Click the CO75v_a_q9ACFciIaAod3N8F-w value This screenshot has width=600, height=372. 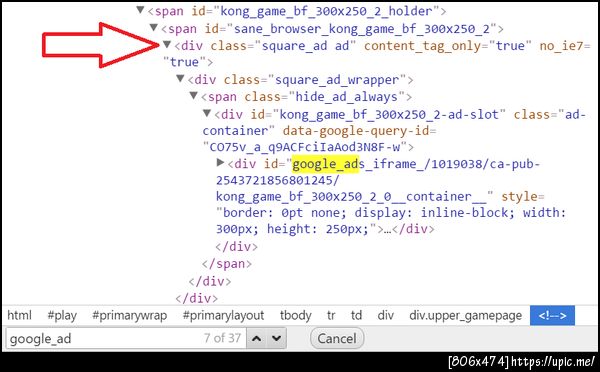click(305, 147)
